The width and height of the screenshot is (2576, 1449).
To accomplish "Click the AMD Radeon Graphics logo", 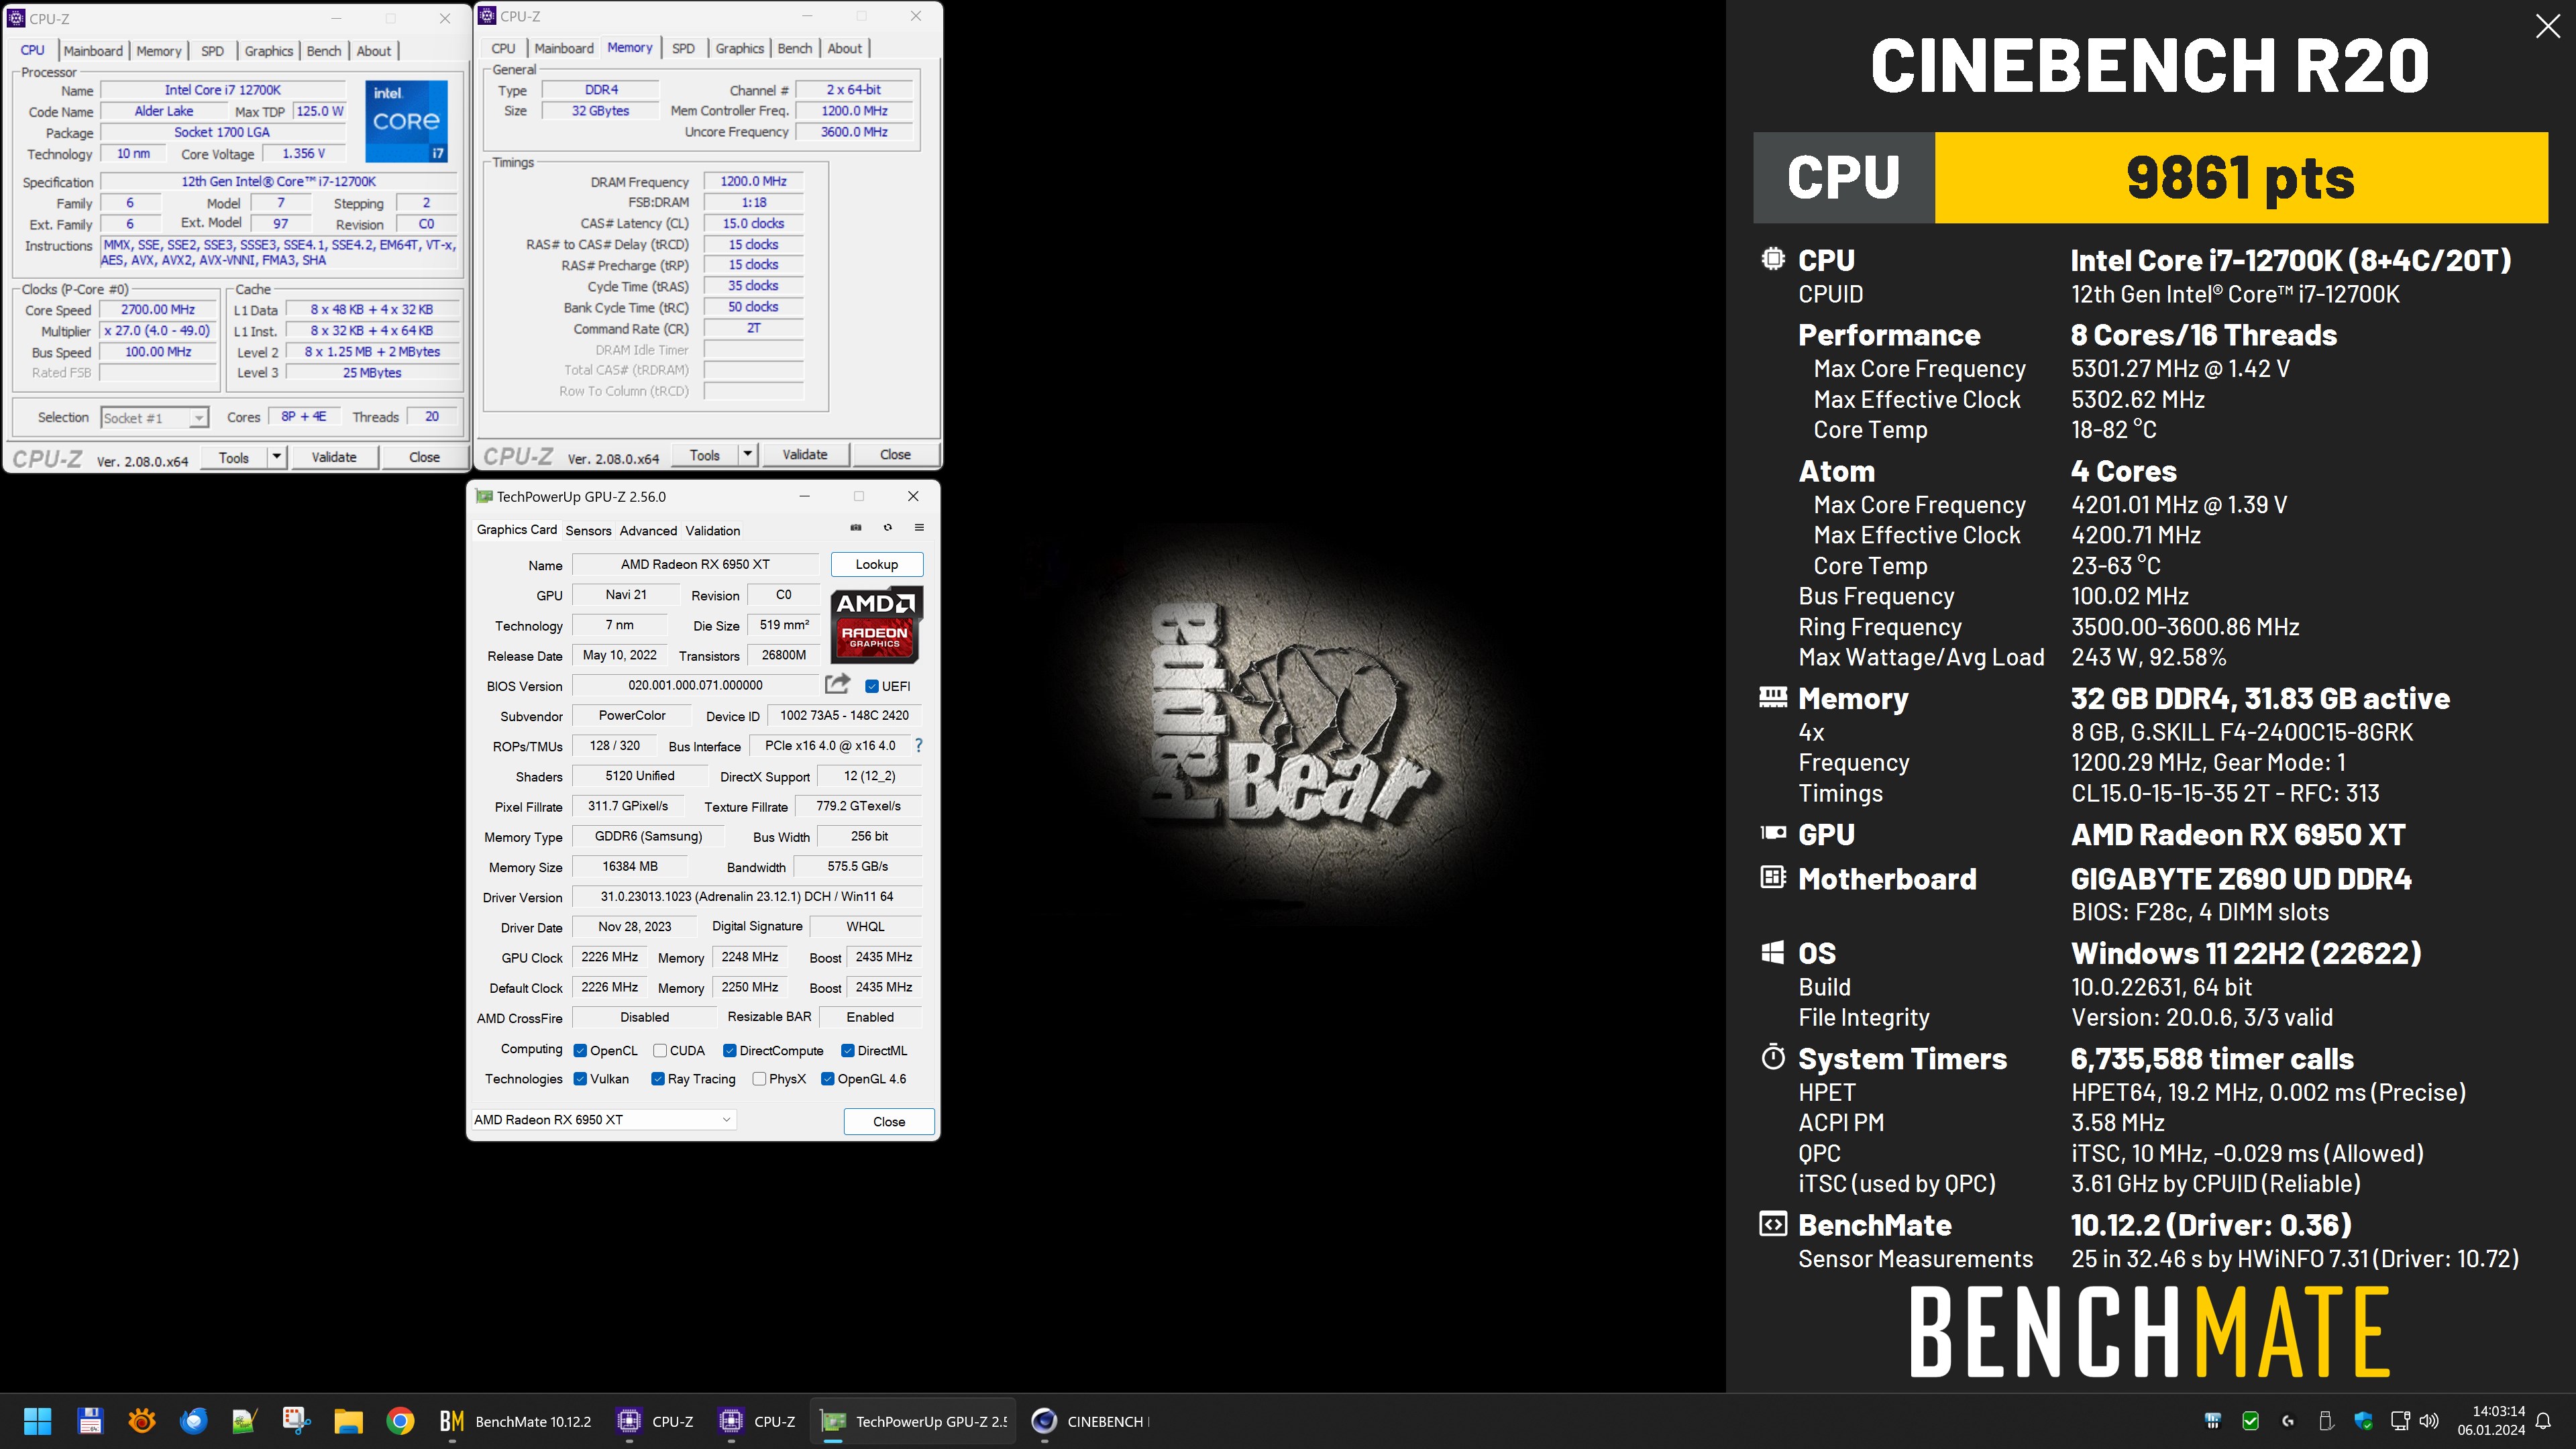I will [877, 625].
